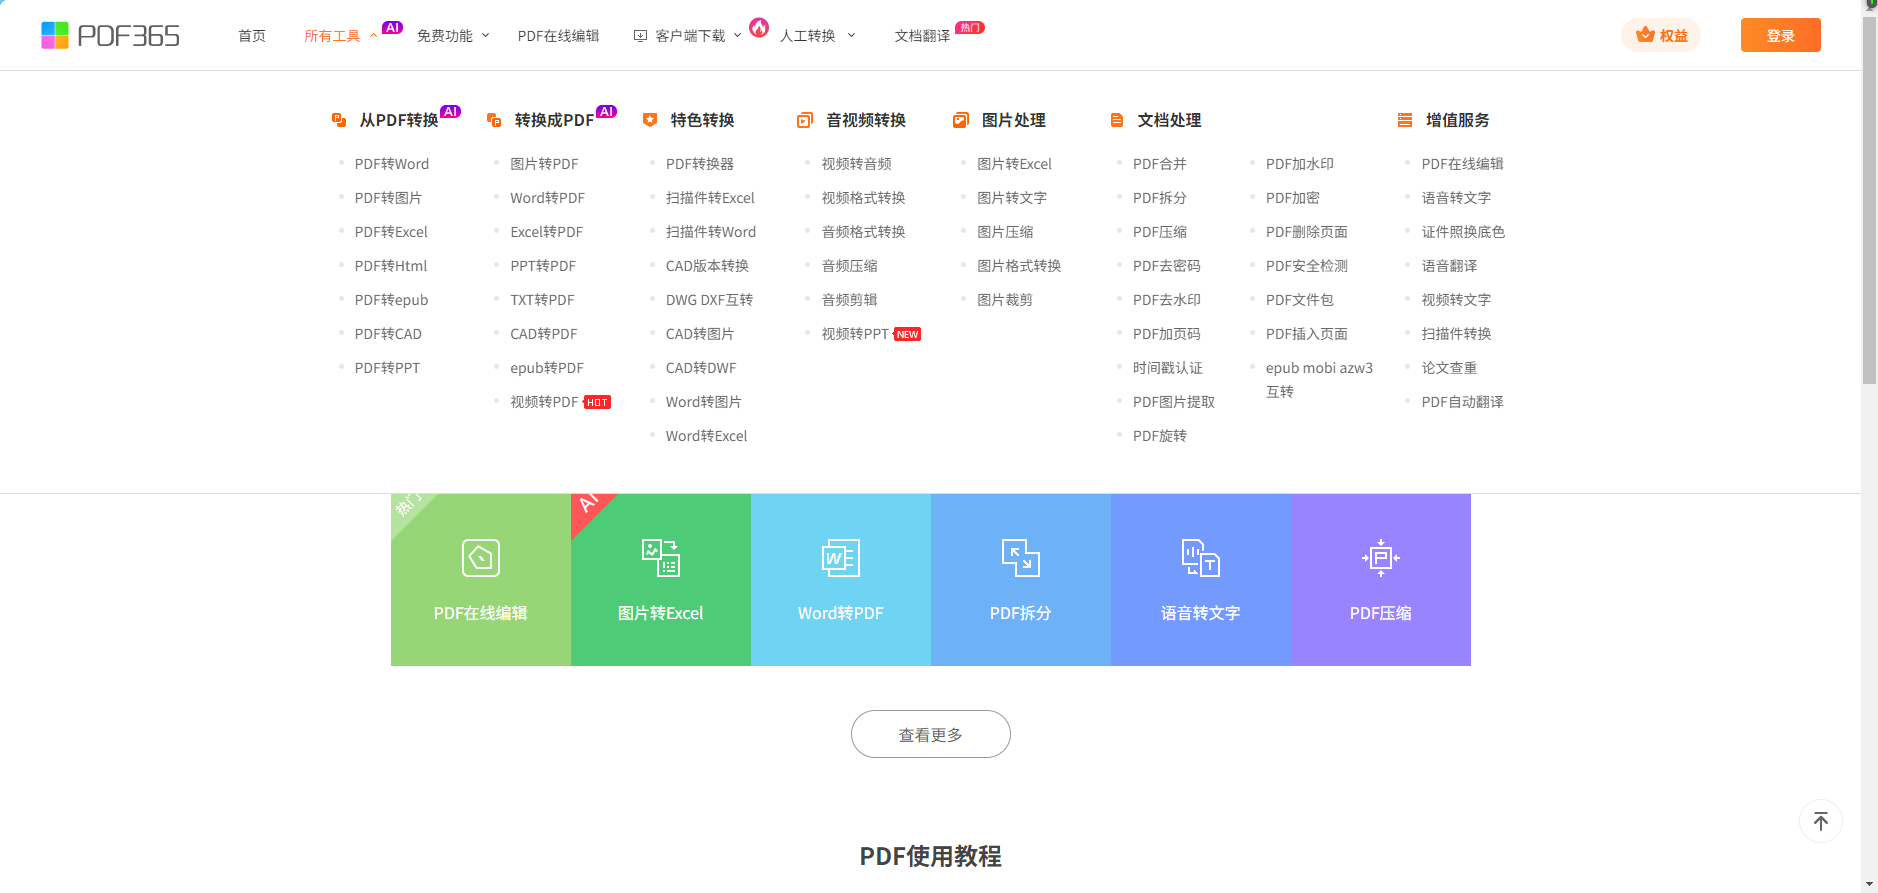Expand the 免费功能 dropdown
The height and width of the screenshot is (893, 1878).
pos(452,36)
